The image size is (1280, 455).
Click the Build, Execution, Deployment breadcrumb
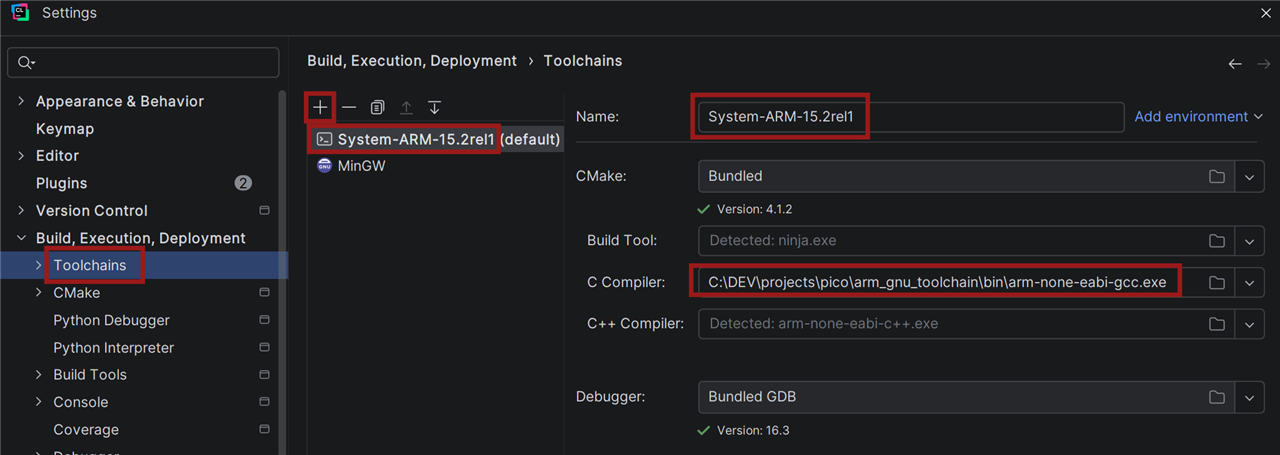click(412, 61)
